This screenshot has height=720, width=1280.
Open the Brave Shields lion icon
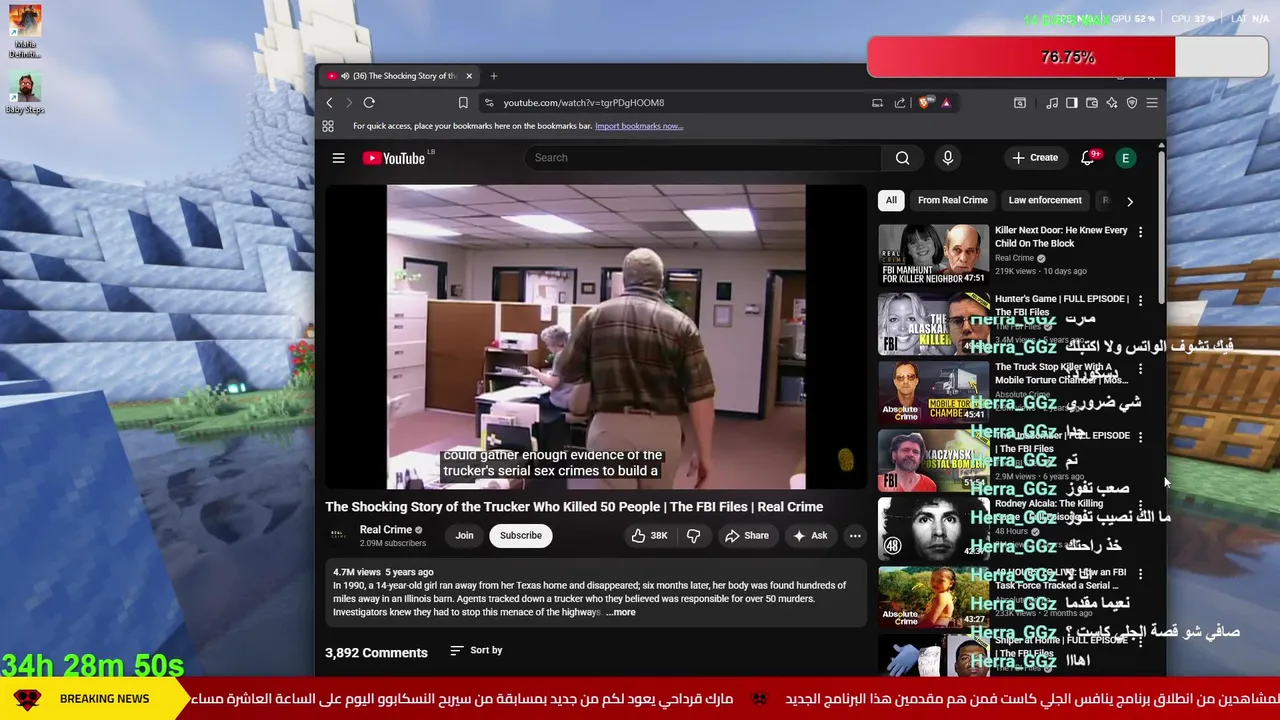click(925, 102)
